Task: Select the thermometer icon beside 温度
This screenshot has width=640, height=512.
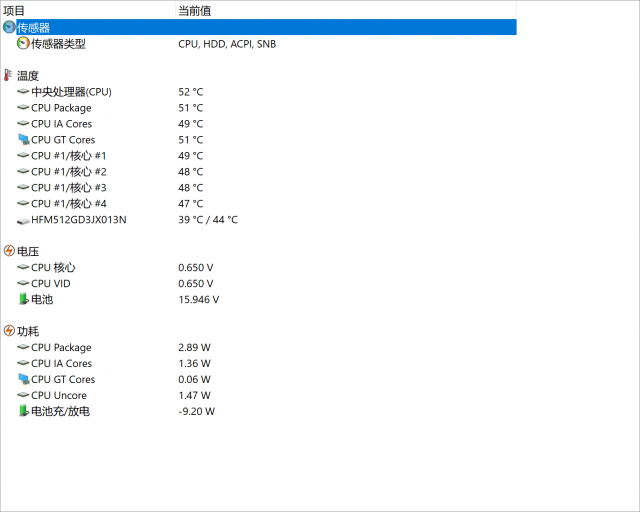Action: coord(8,75)
